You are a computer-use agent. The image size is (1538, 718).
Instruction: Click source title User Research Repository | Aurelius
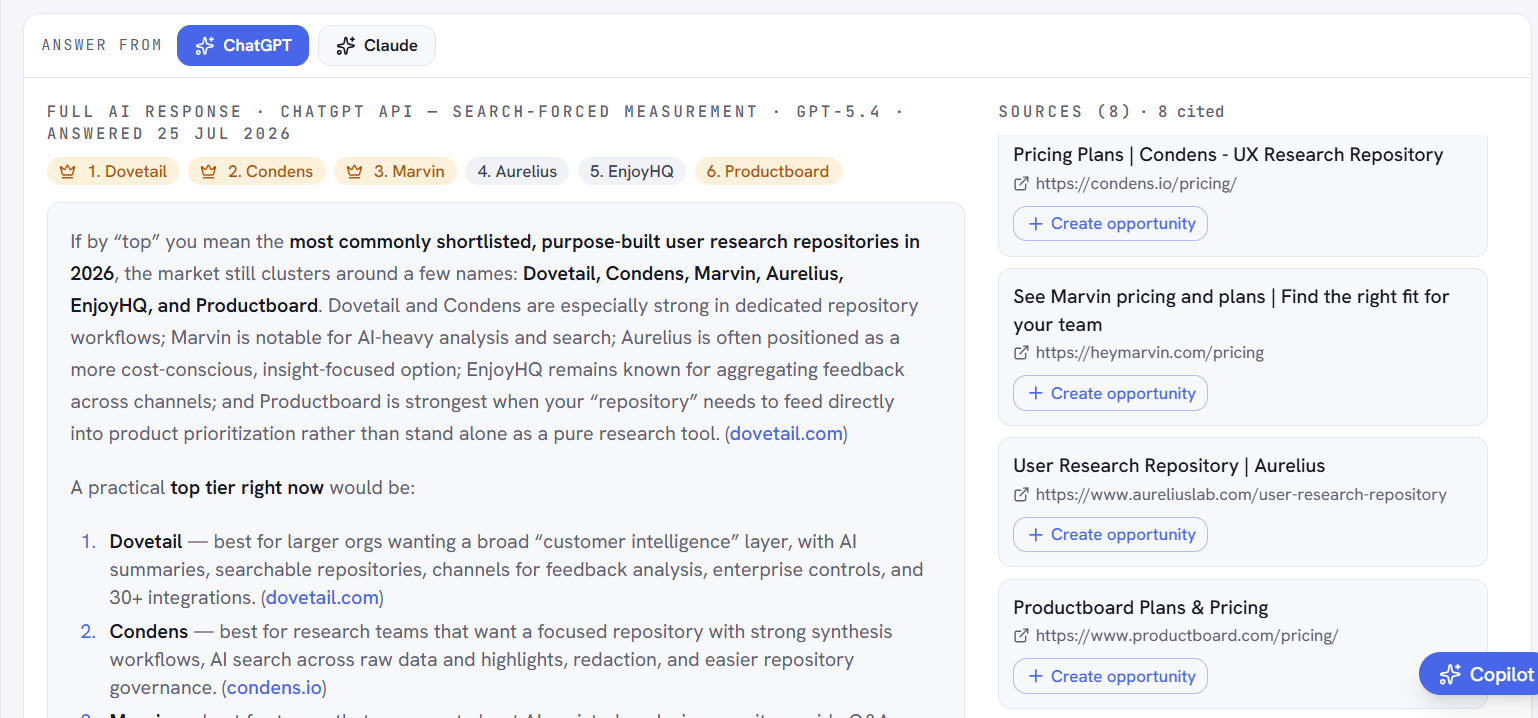pos(1169,466)
